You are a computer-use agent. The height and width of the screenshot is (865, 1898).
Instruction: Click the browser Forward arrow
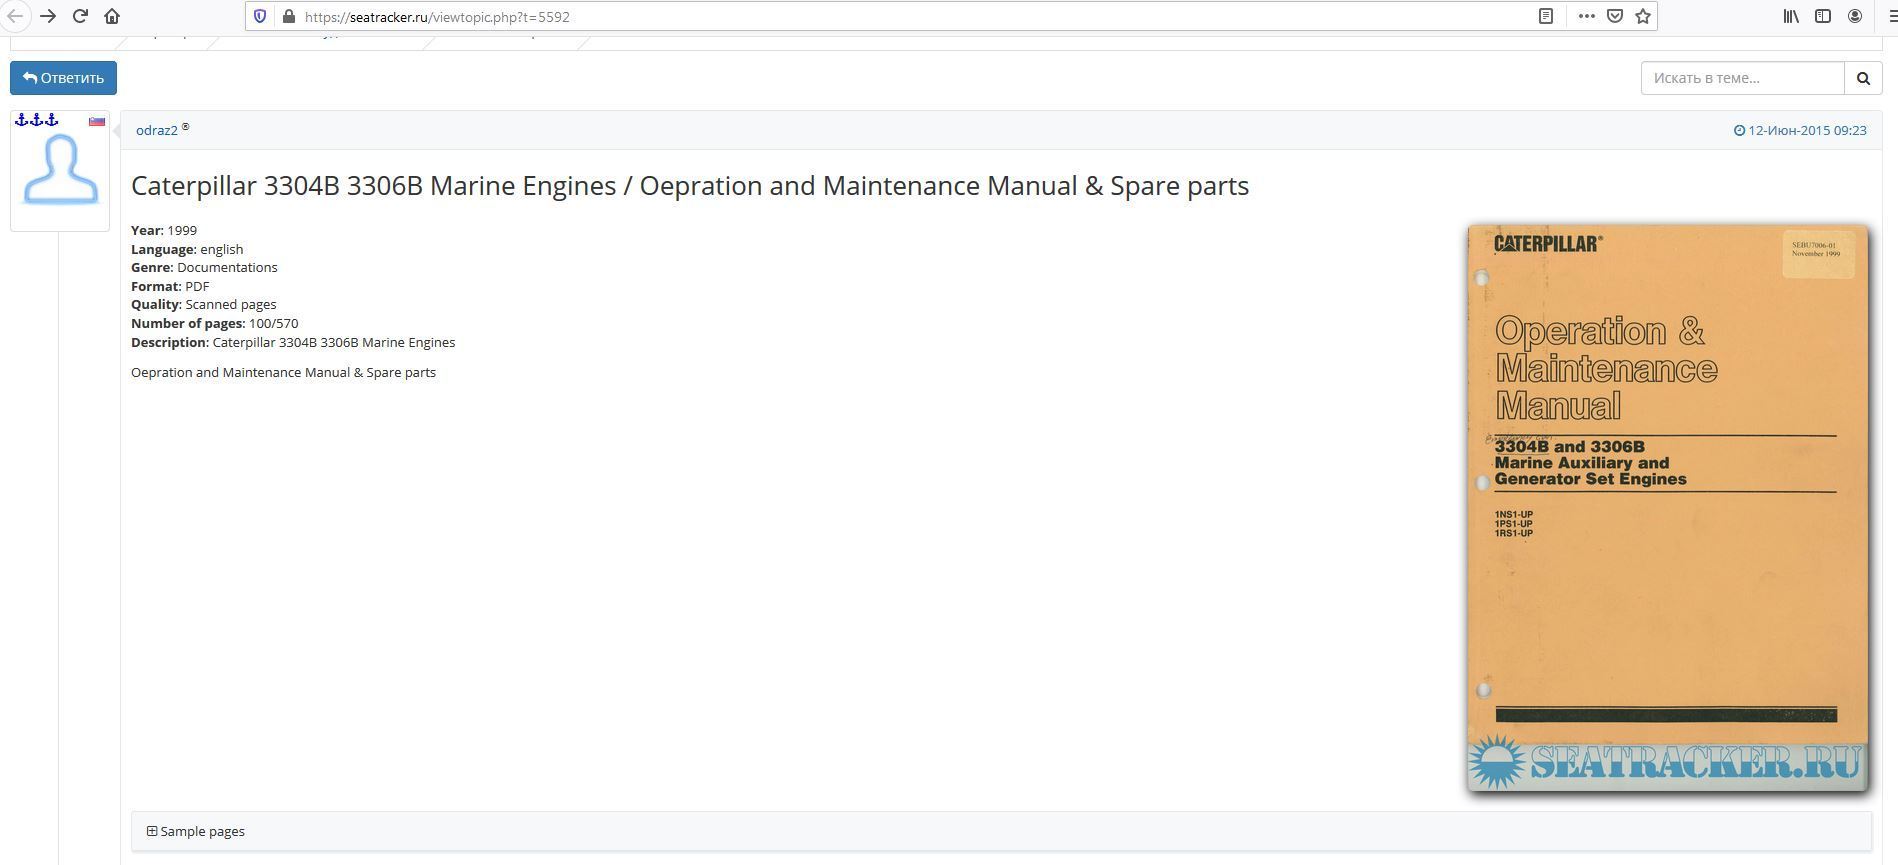(48, 16)
